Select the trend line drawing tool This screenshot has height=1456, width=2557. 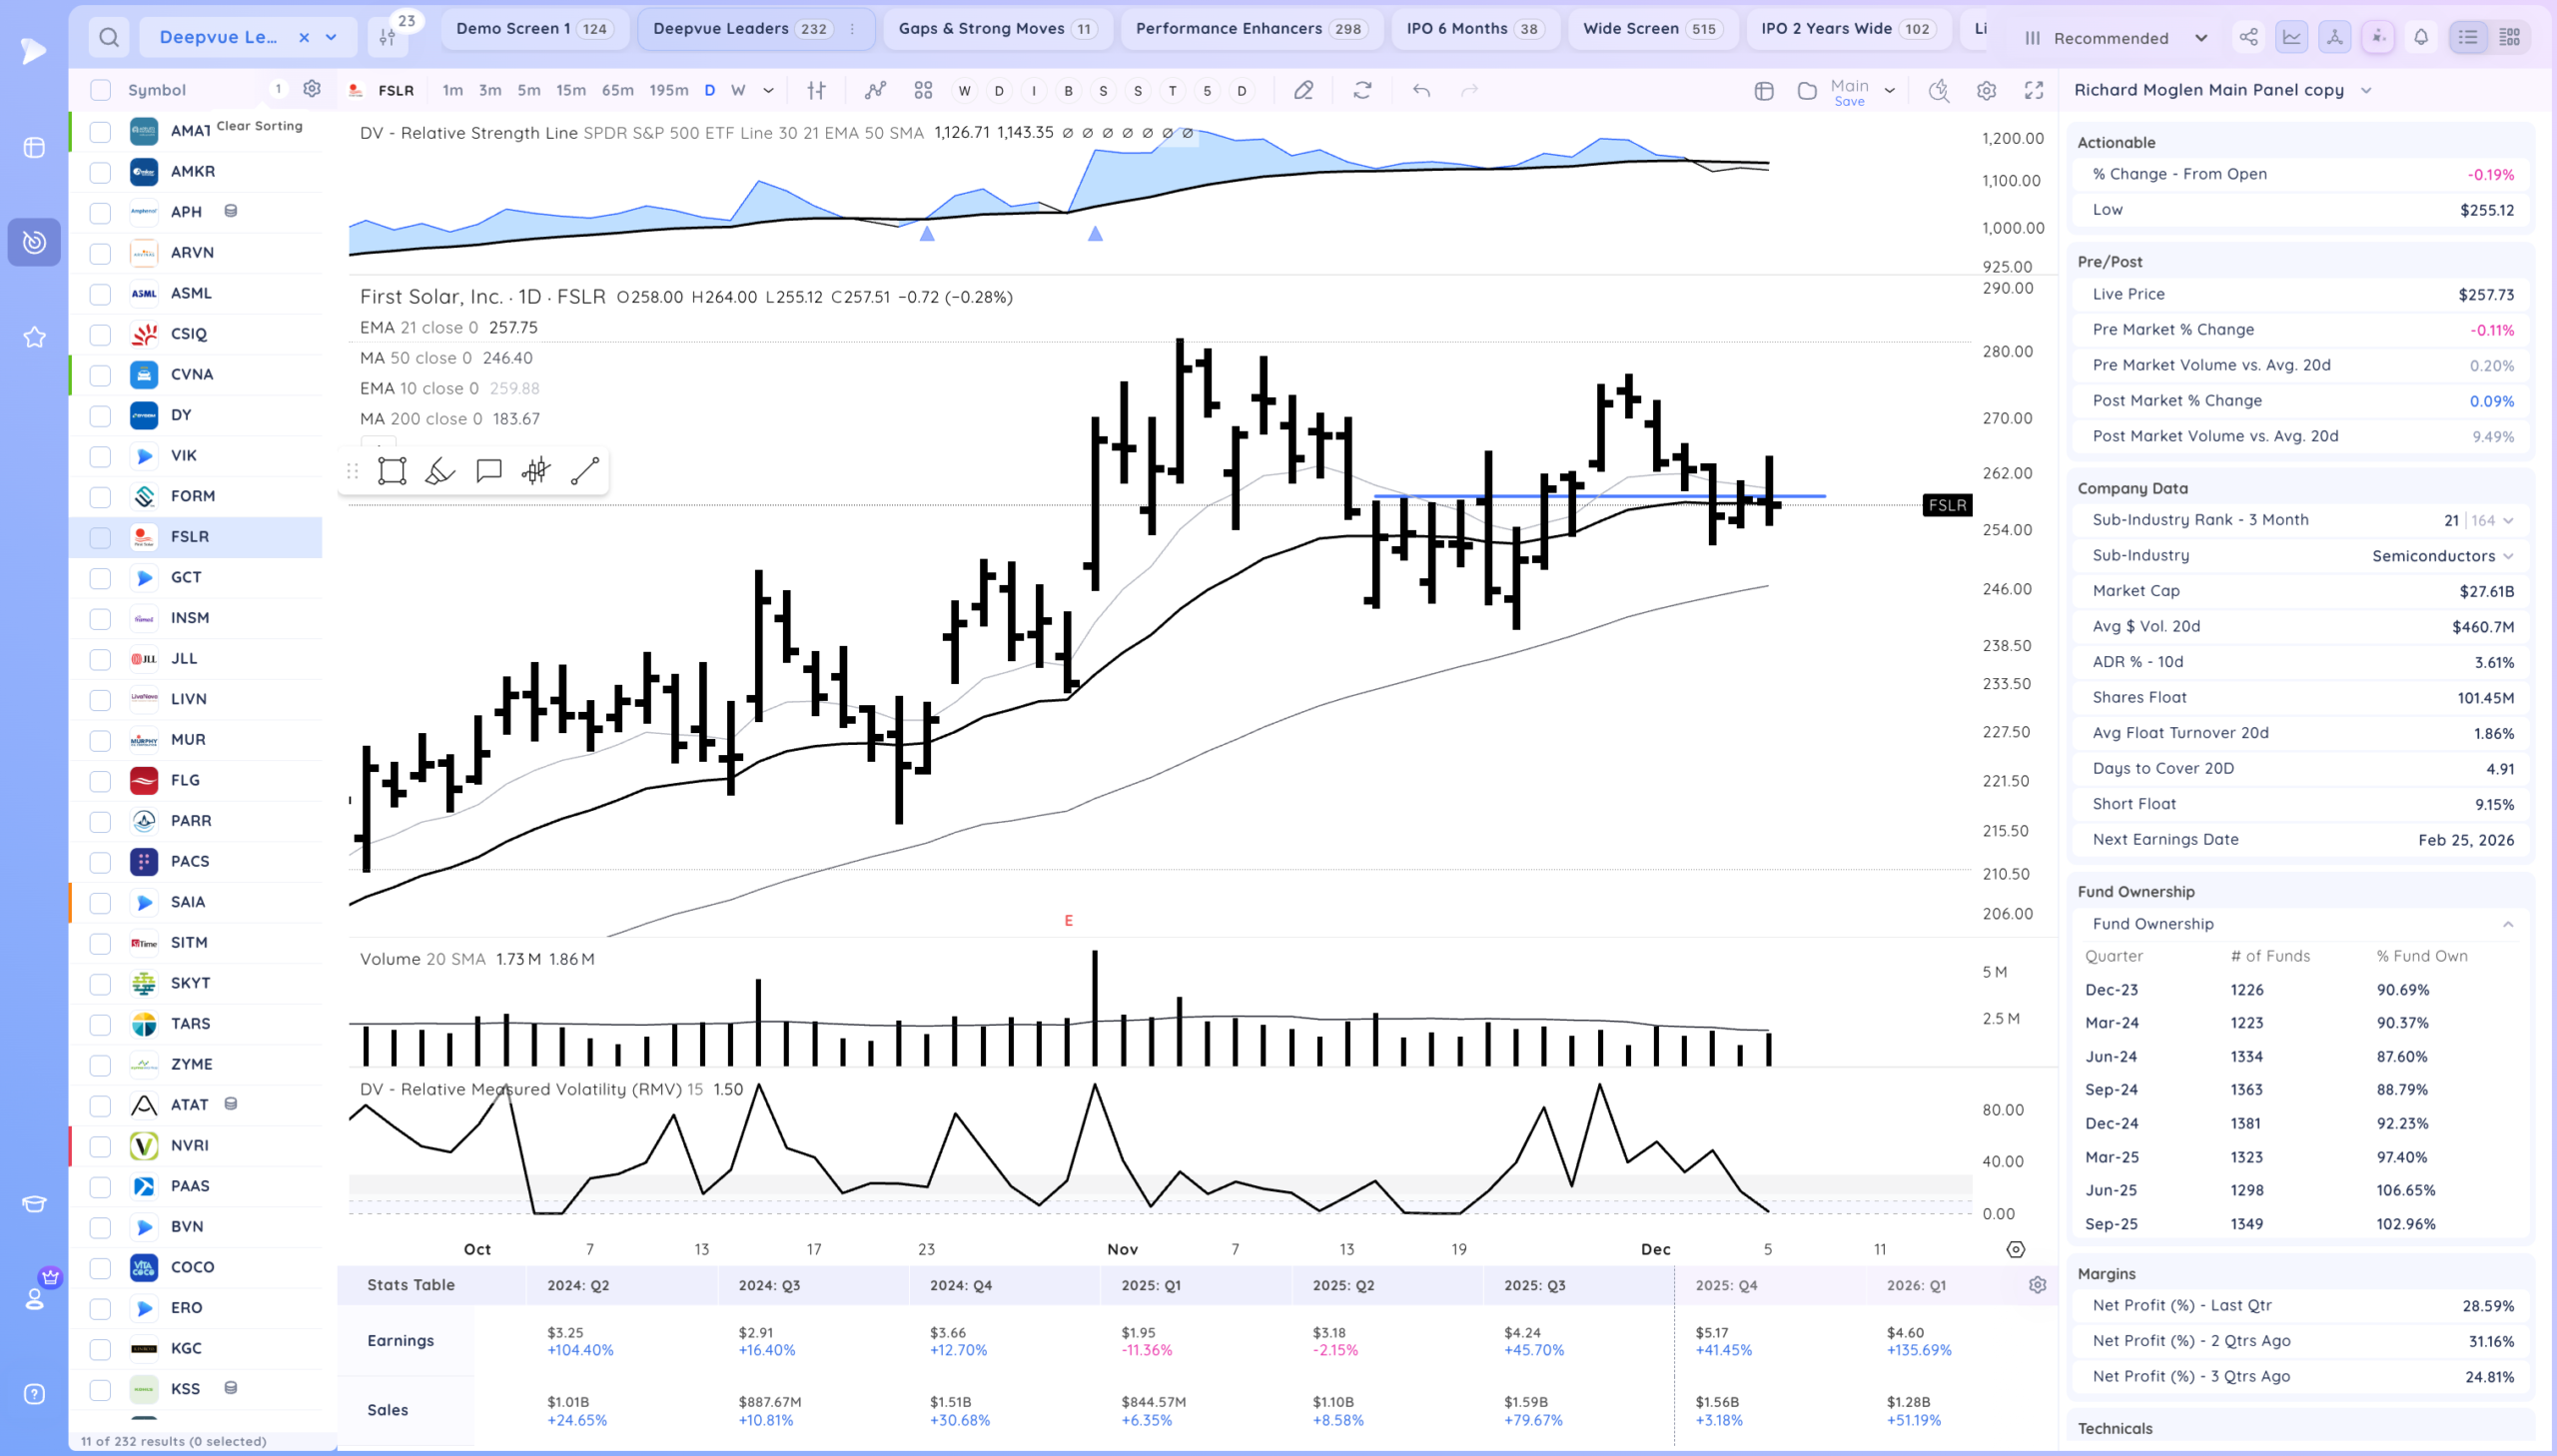585,471
